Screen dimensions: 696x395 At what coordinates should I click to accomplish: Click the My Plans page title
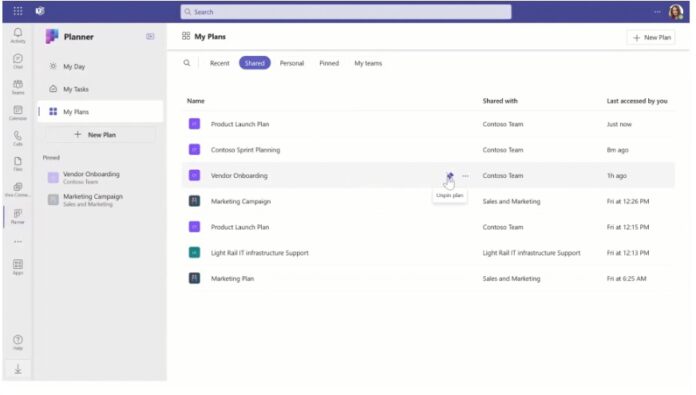[210, 36]
